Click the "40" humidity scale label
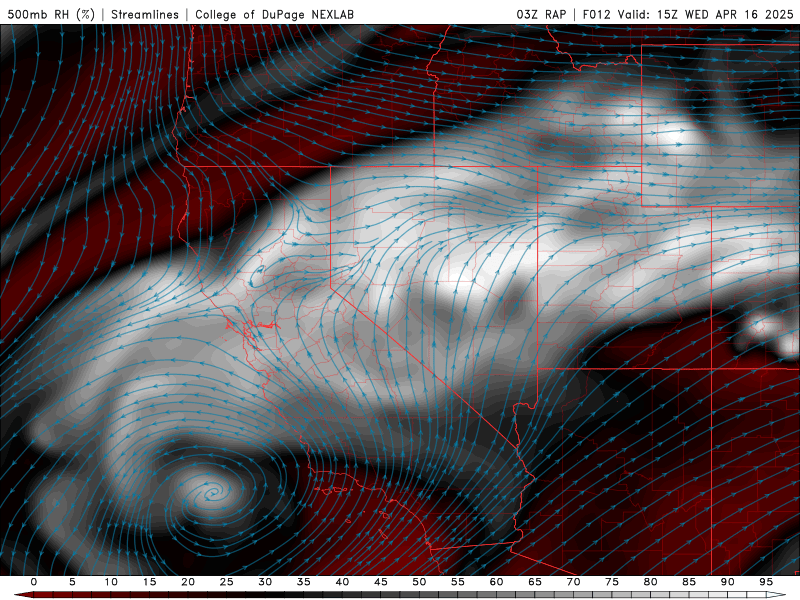800x600 pixels. (x=342, y=582)
